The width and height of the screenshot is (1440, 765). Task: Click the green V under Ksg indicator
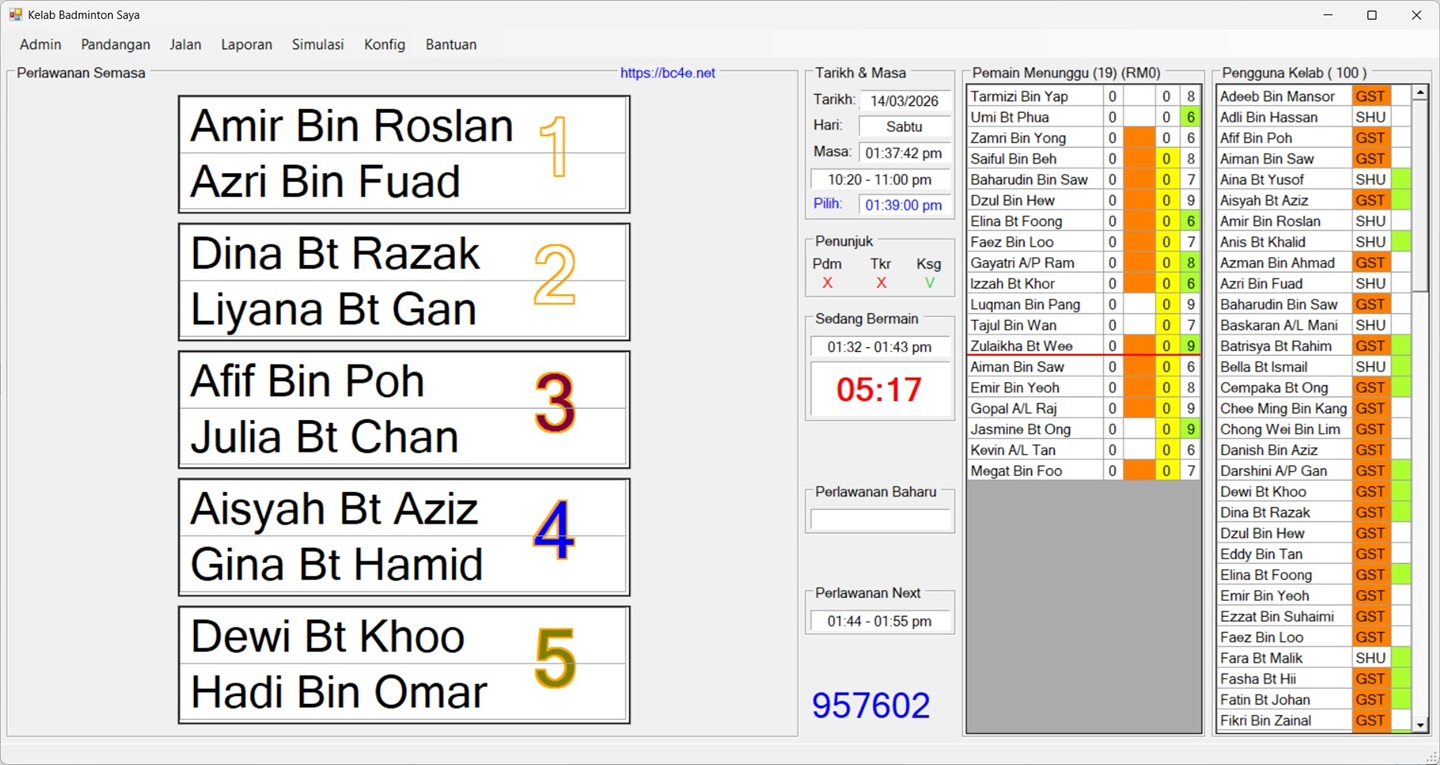click(x=930, y=283)
